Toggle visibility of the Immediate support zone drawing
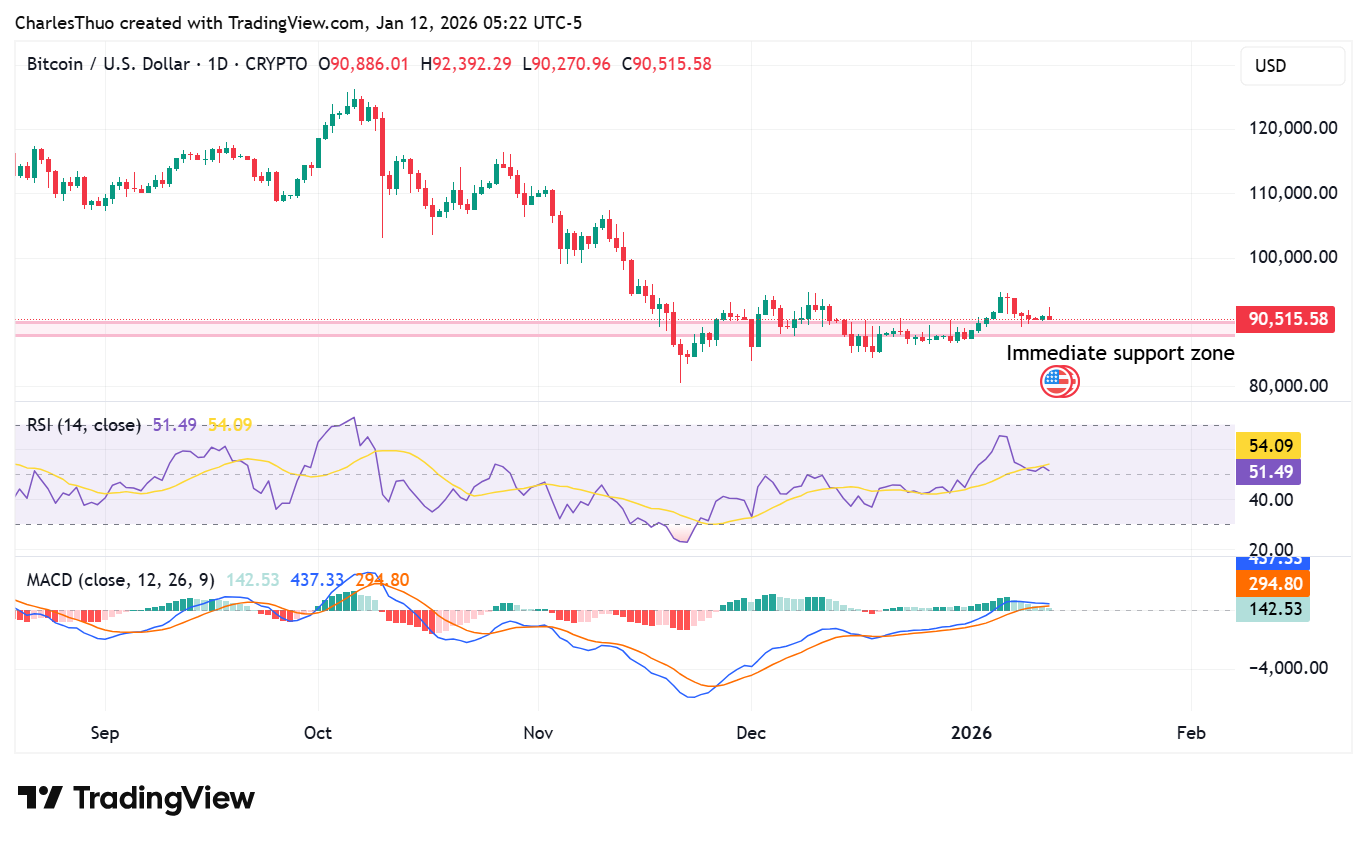 click(1121, 353)
